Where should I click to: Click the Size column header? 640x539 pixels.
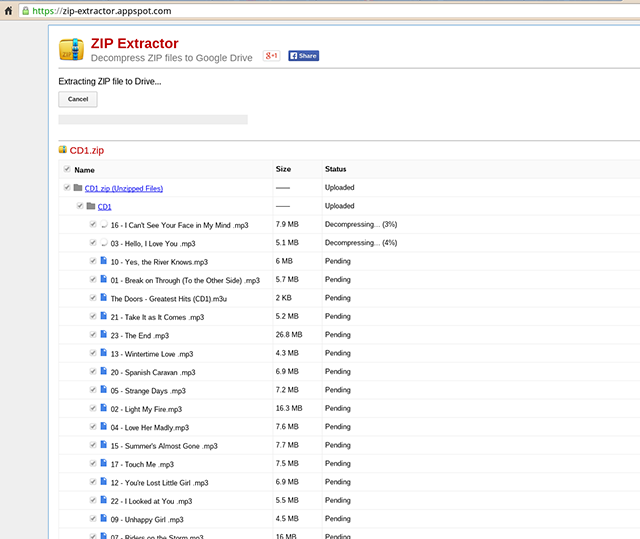[283, 169]
